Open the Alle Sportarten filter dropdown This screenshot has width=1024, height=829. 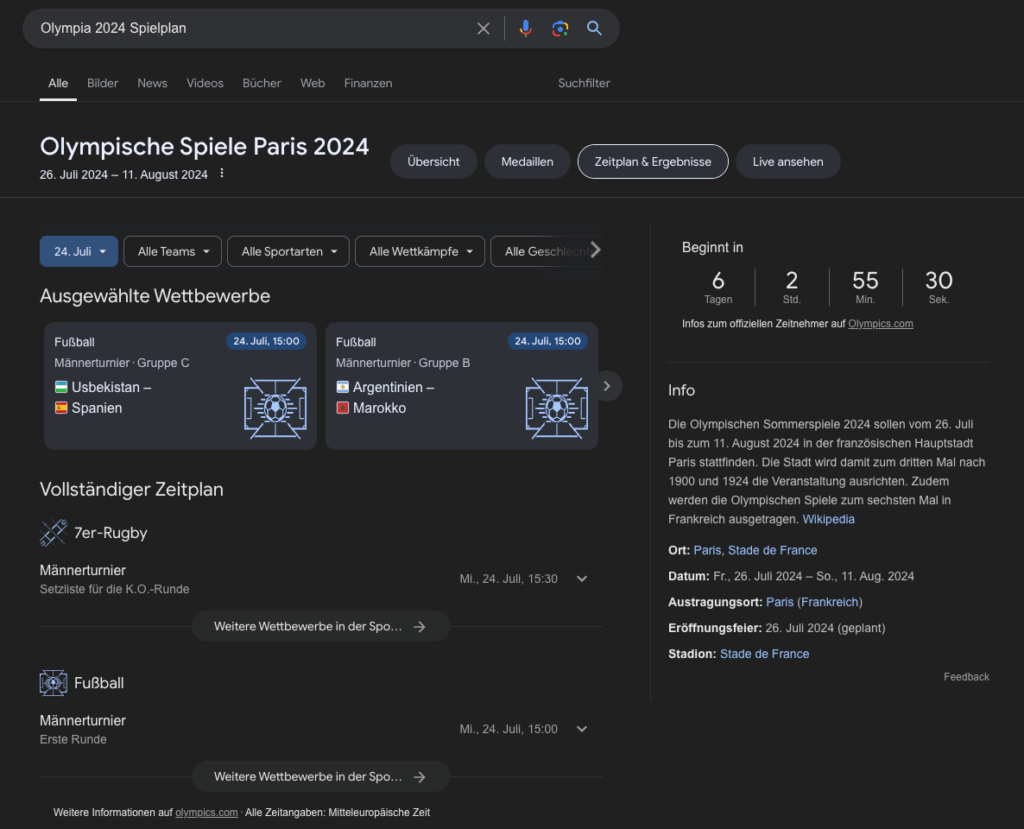pyautogui.click(x=289, y=252)
